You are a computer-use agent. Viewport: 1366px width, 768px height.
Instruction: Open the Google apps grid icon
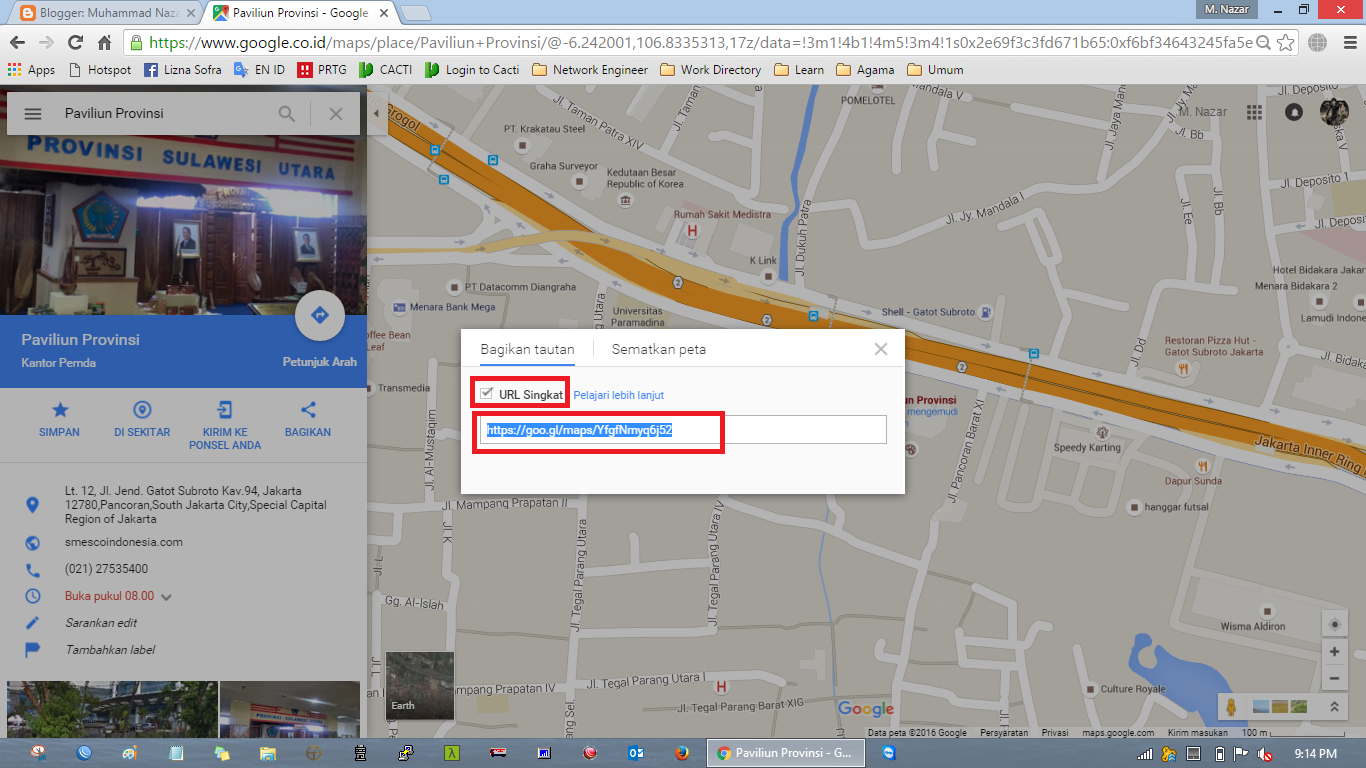pyautogui.click(x=1254, y=112)
